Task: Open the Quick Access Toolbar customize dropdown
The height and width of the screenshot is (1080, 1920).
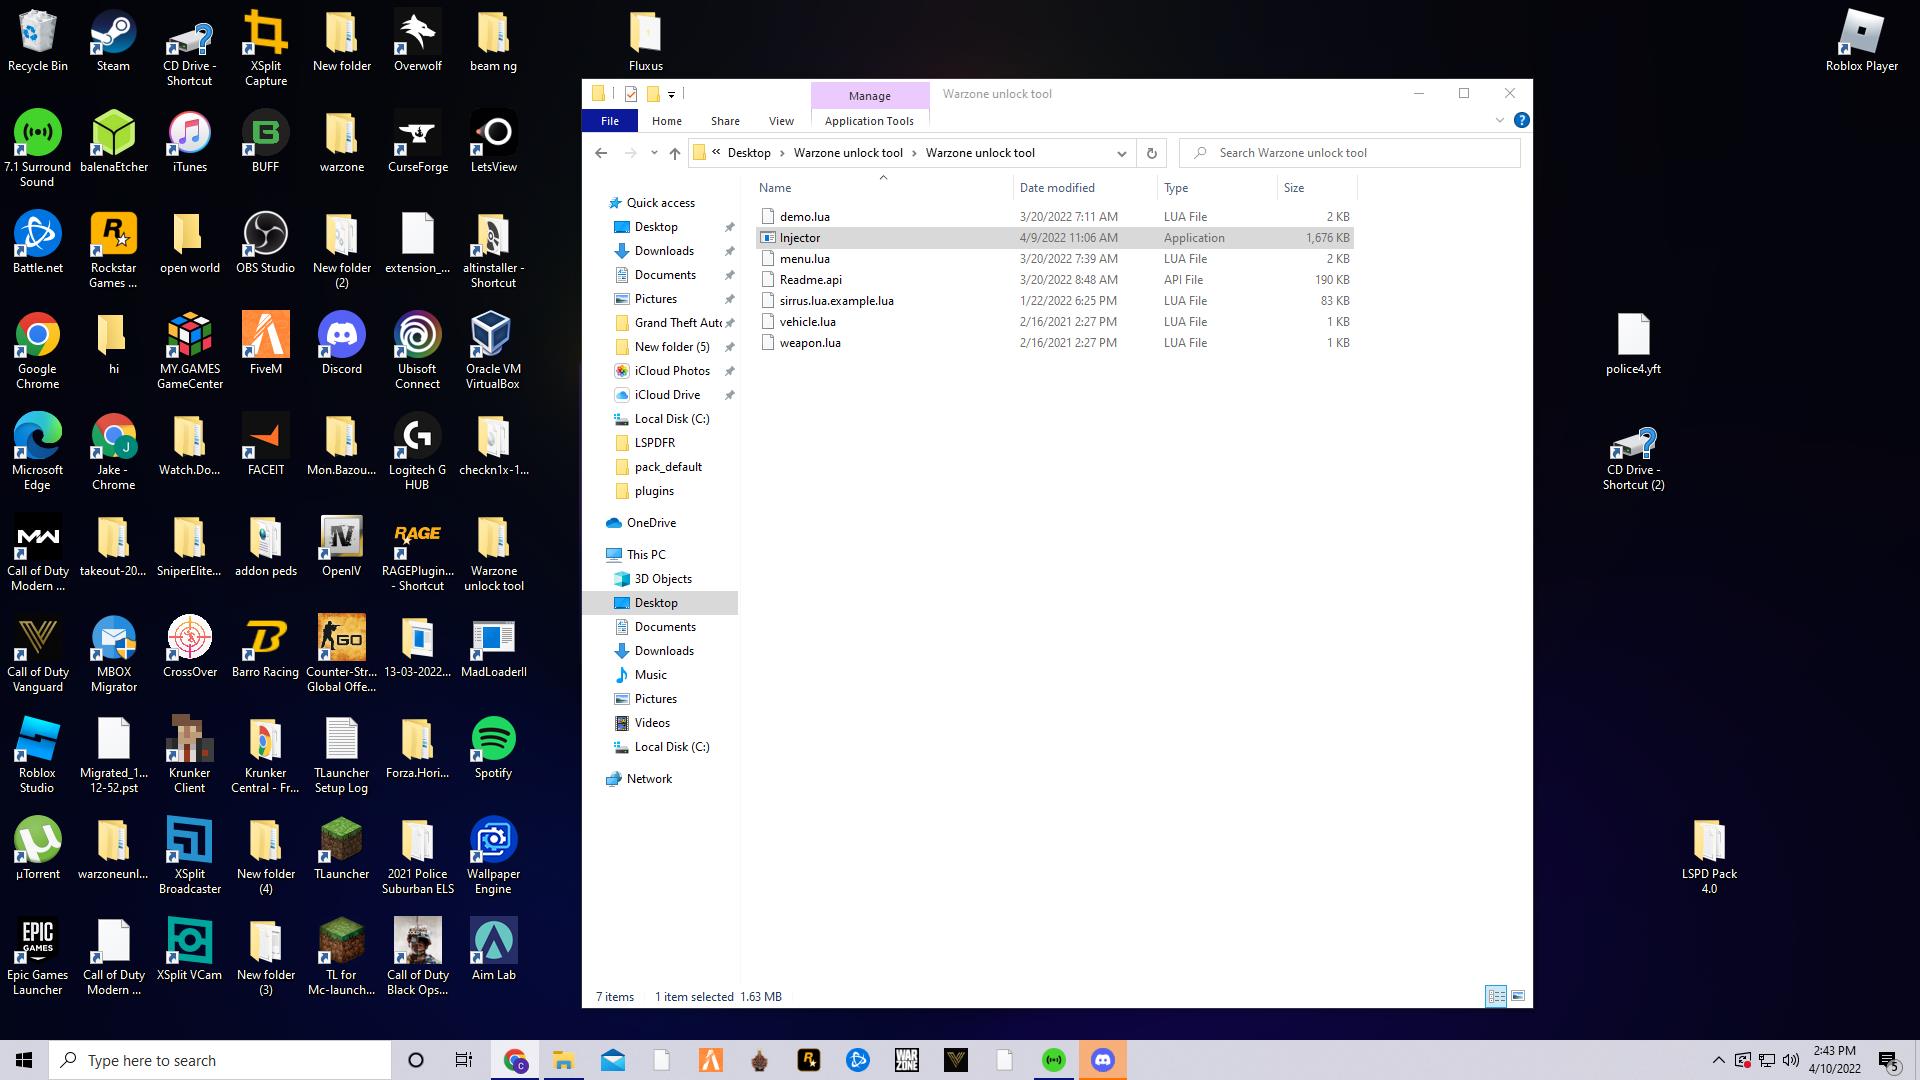Action: [672, 94]
